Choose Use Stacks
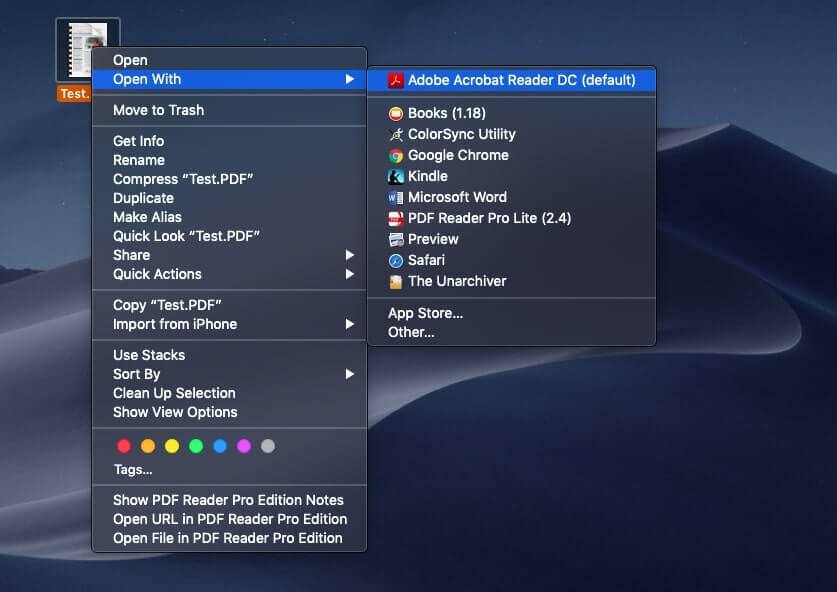Screen dimensions: 837x592 tap(230, 355)
